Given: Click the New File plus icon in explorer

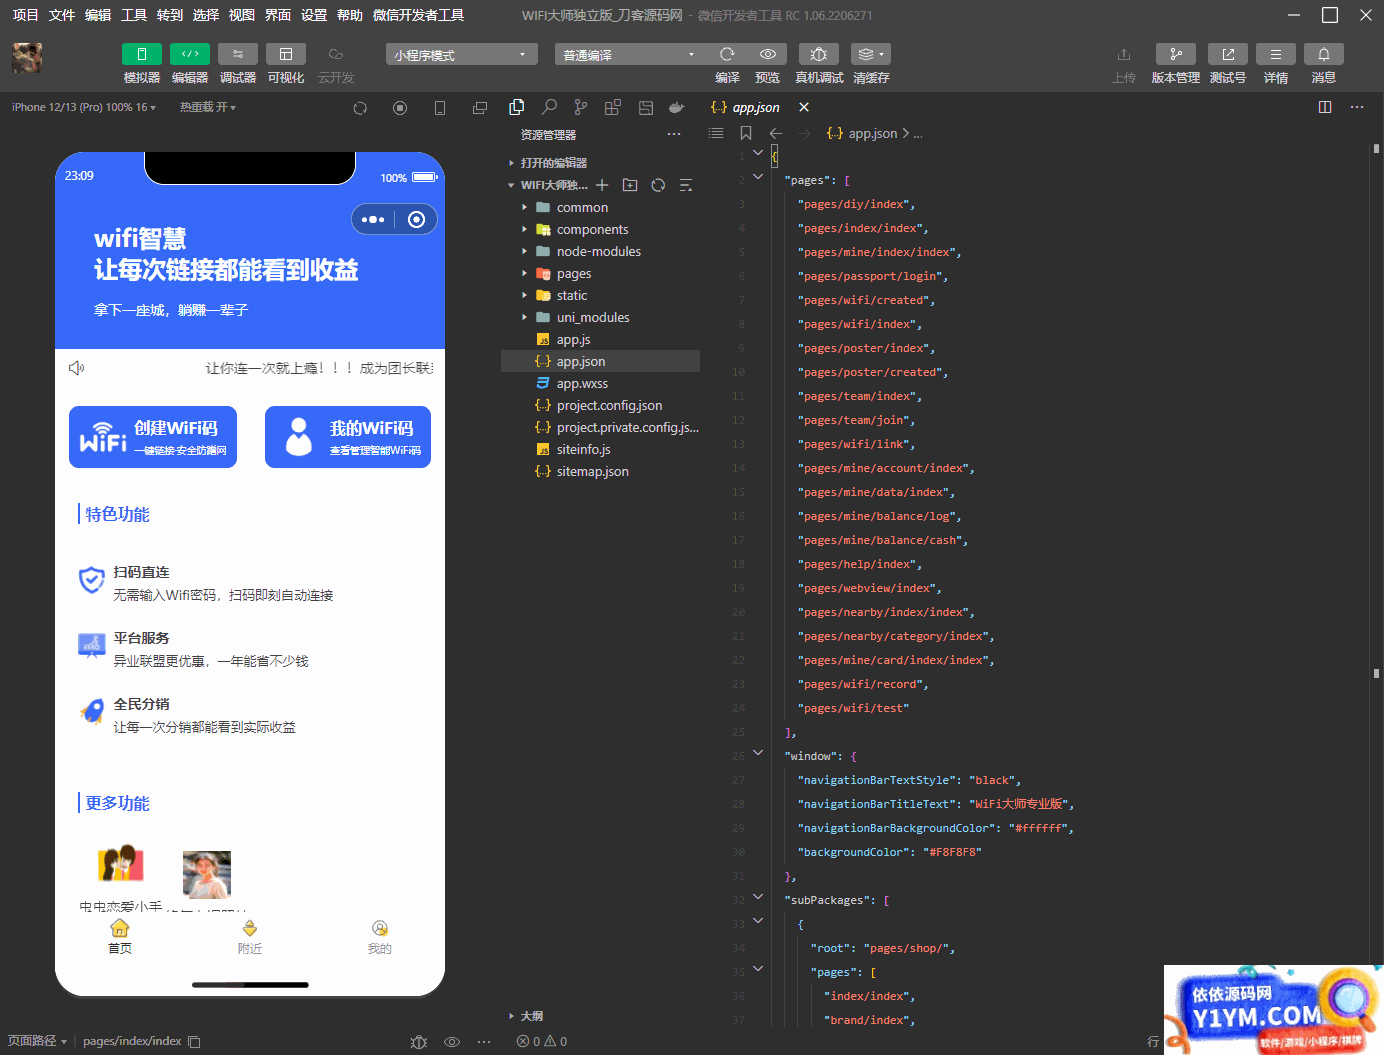Looking at the screenshot, I should 602,185.
